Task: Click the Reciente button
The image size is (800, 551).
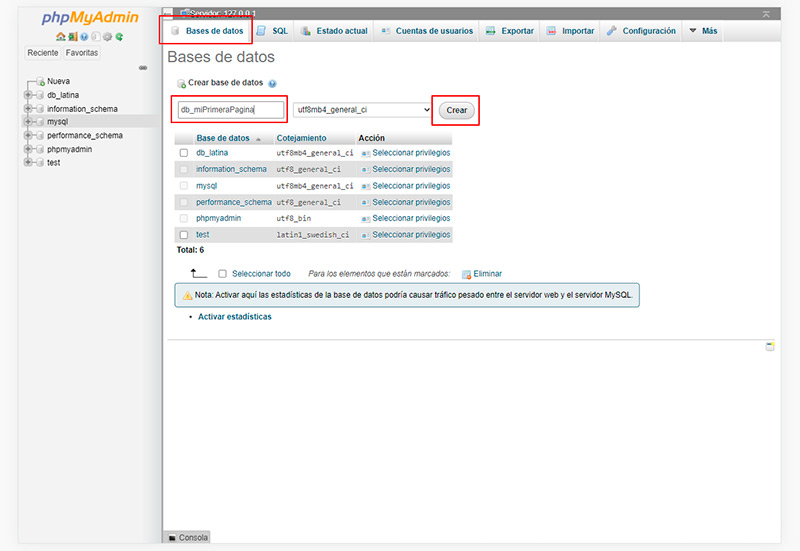Action: [x=43, y=53]
